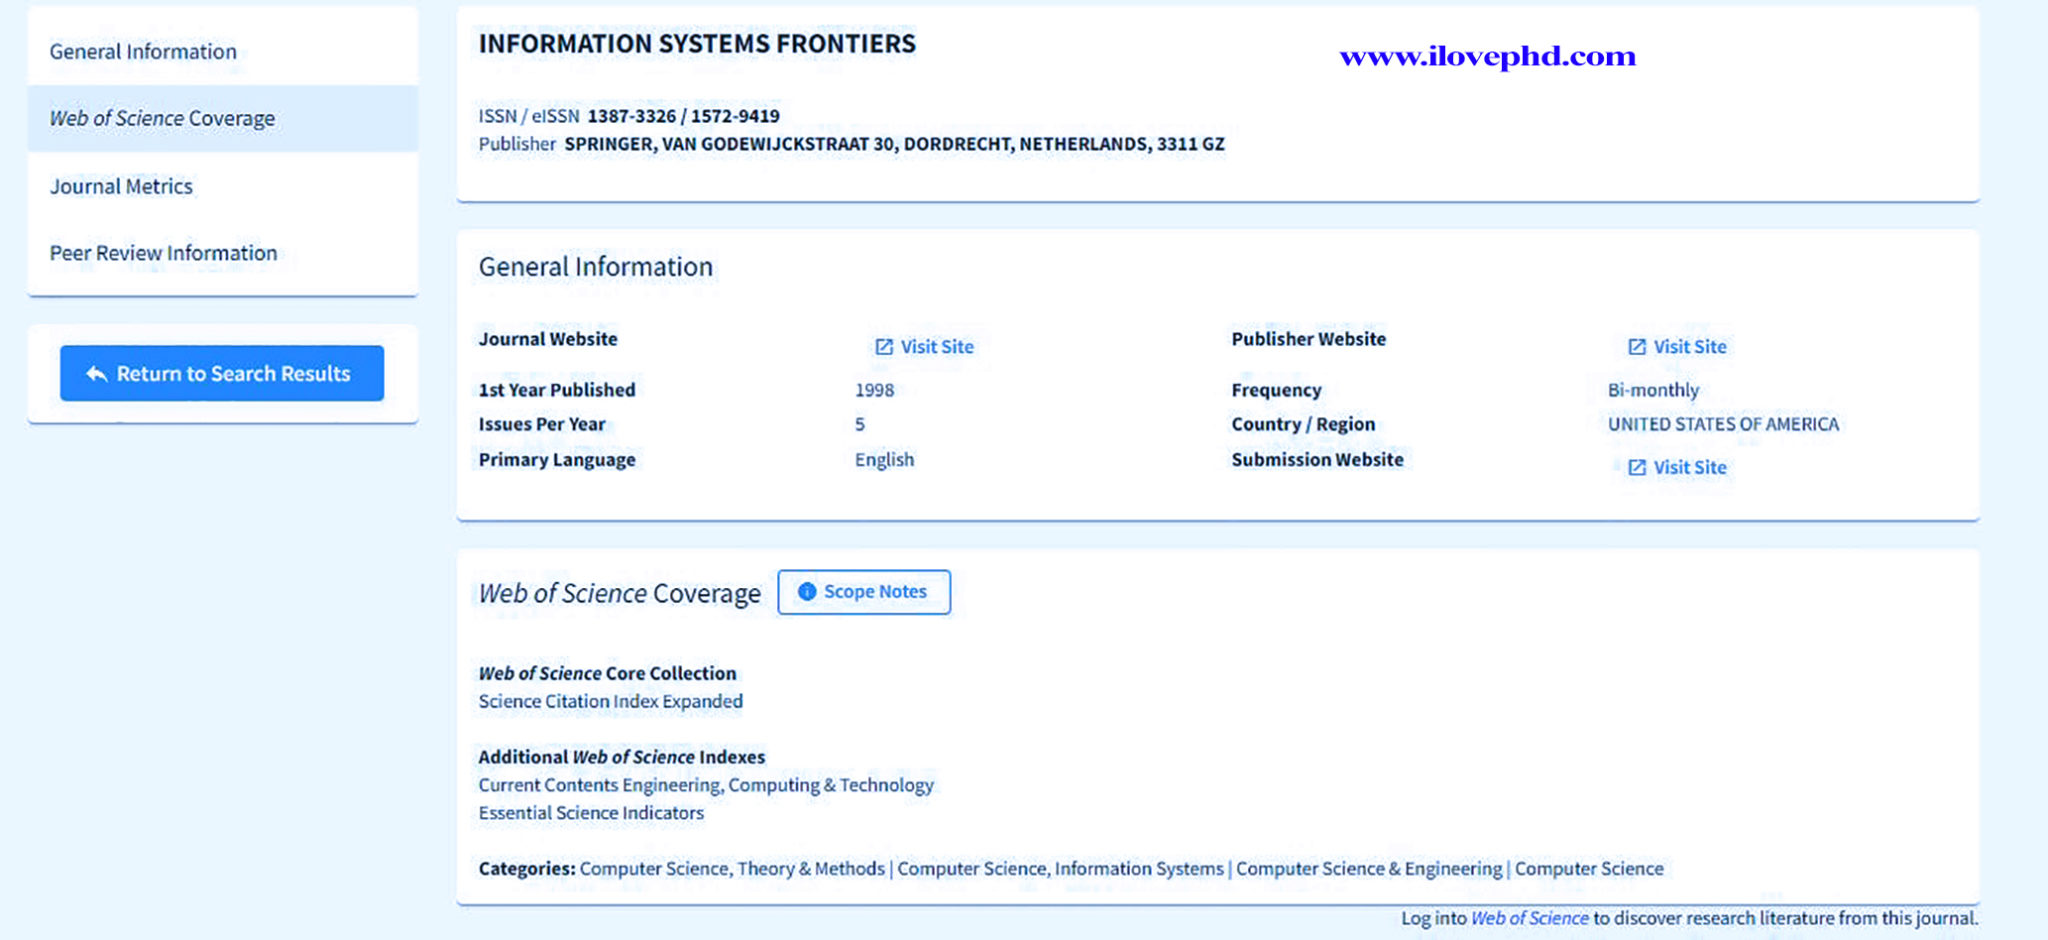Viewport: 2048px width, 940px height.
Task: Click the General Information panel heading
Action: 596,267
